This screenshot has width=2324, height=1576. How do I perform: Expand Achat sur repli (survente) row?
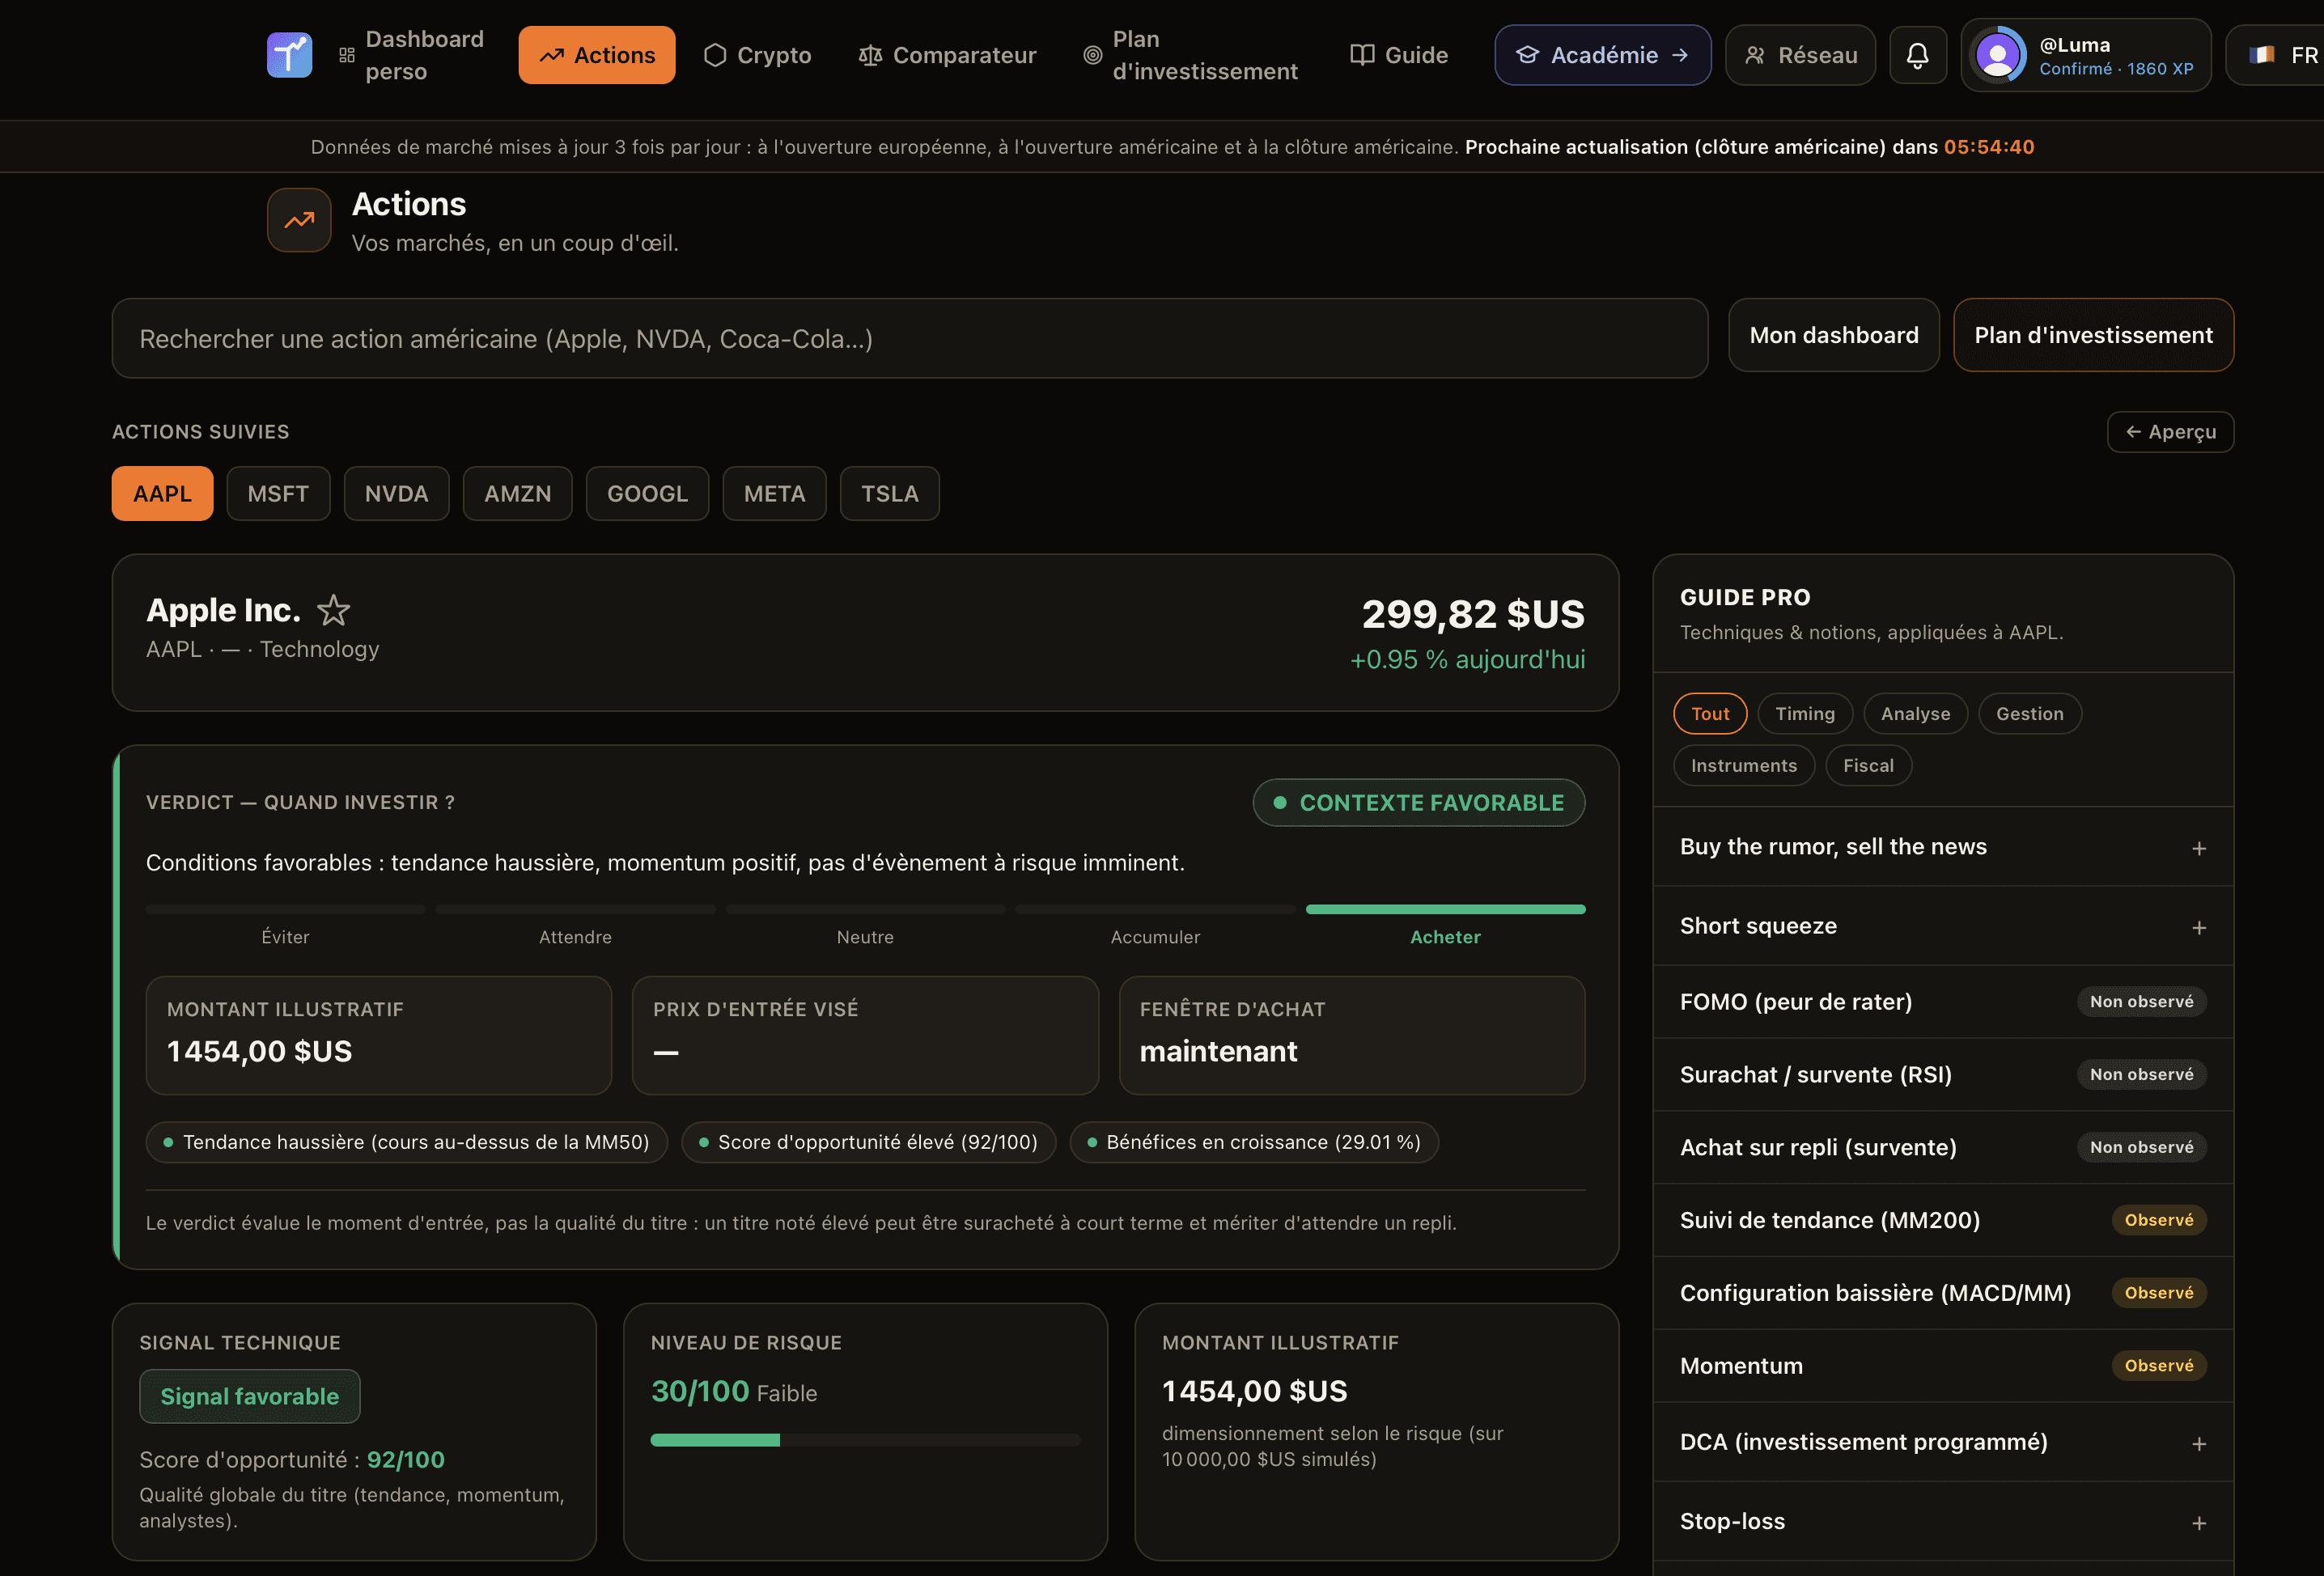[1943, 1147]
